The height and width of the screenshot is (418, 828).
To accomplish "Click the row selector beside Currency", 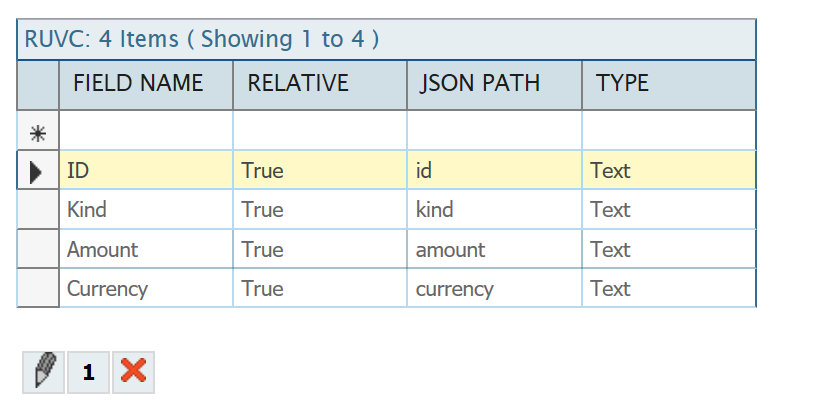I will (38, 289).
